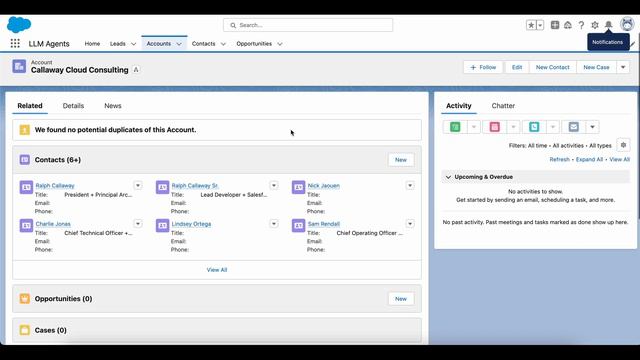
Task: Click the Salesforce cloud logo
Action: [19, 24]
